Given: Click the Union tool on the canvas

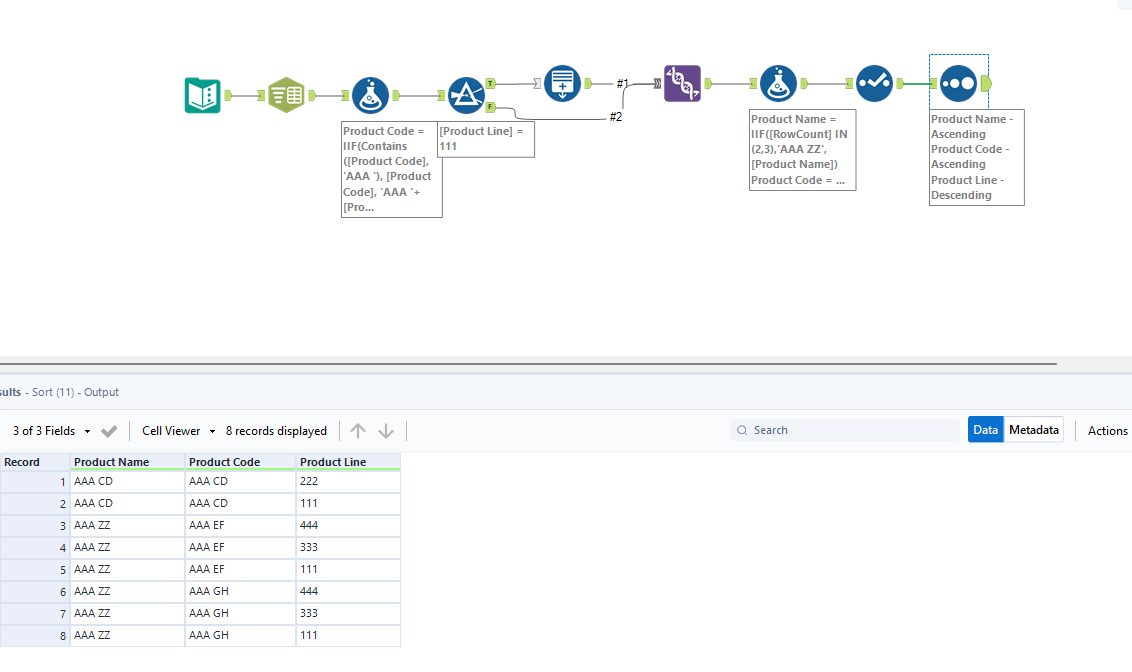Looking at the screenshot, I should 562,83.
